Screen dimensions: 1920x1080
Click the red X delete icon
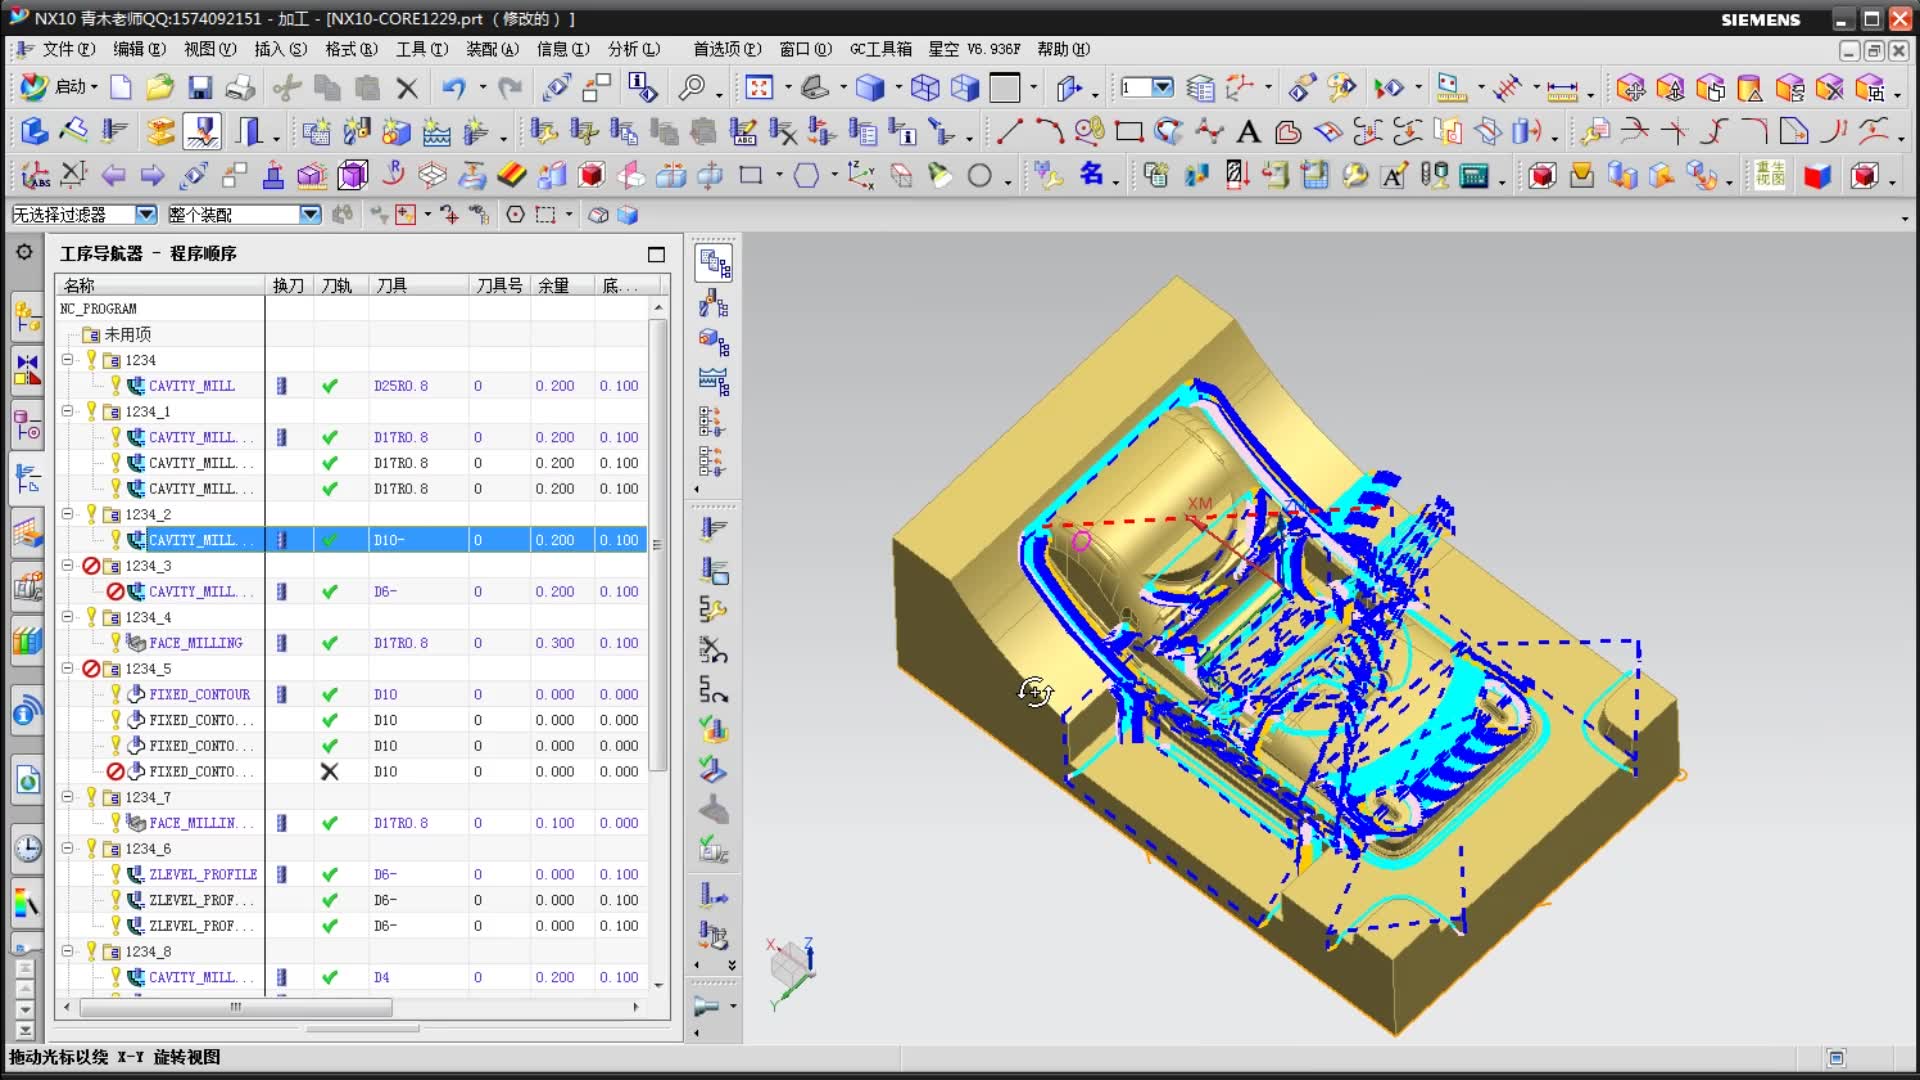(x=407, y=88)
